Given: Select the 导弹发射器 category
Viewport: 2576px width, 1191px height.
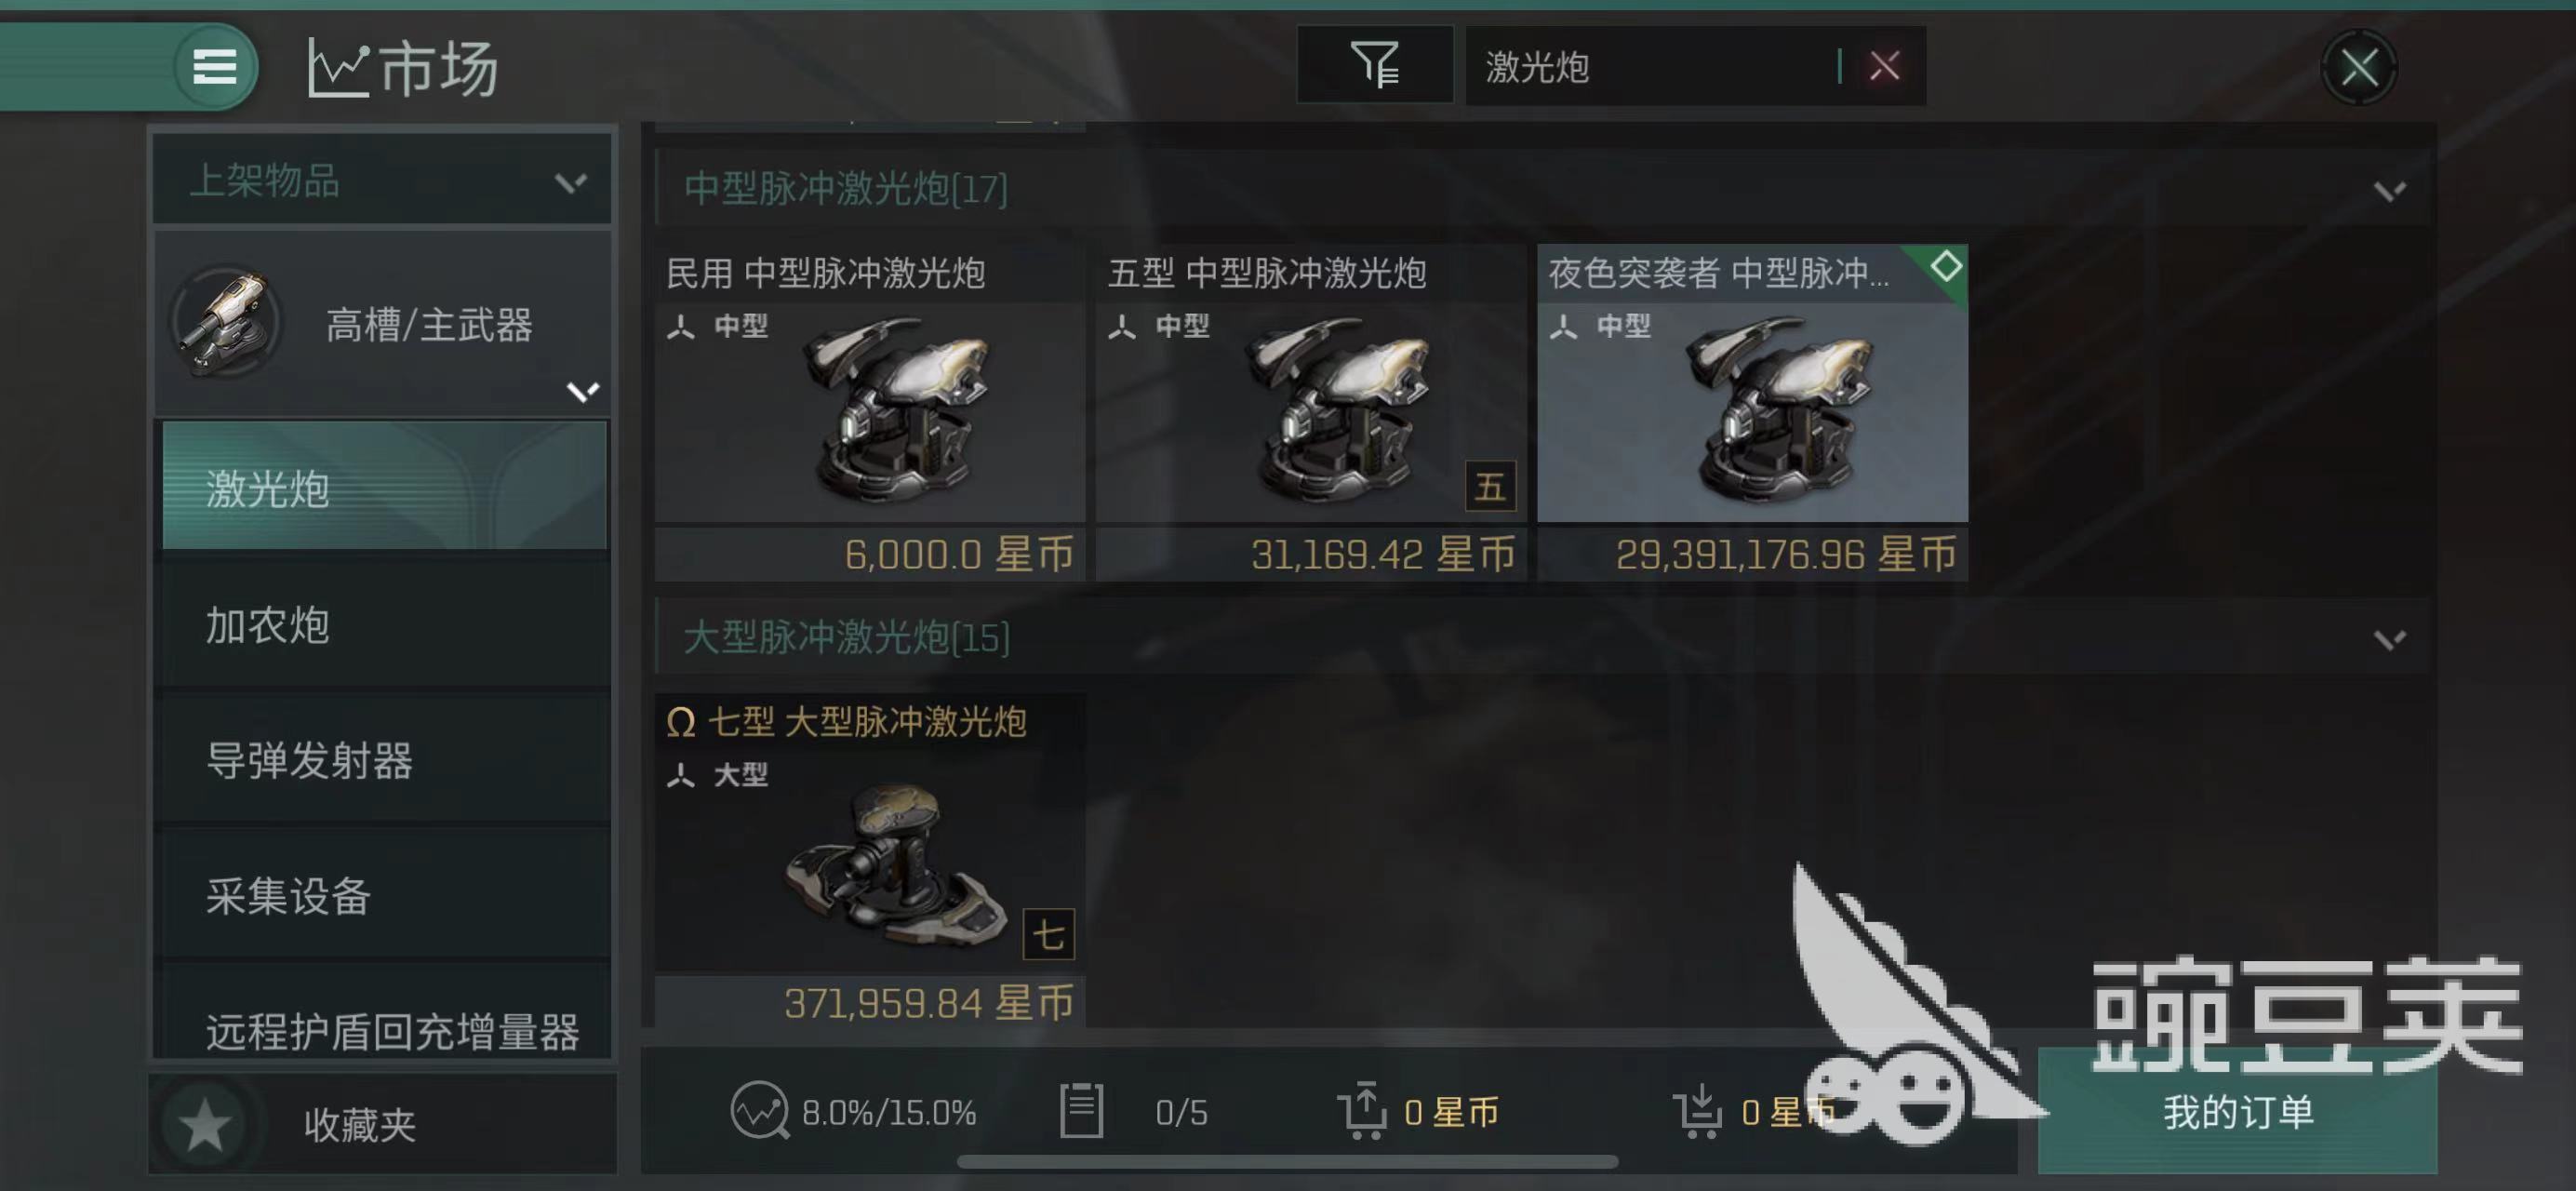Looking at the screenshot, I should (x=384, y=761).
